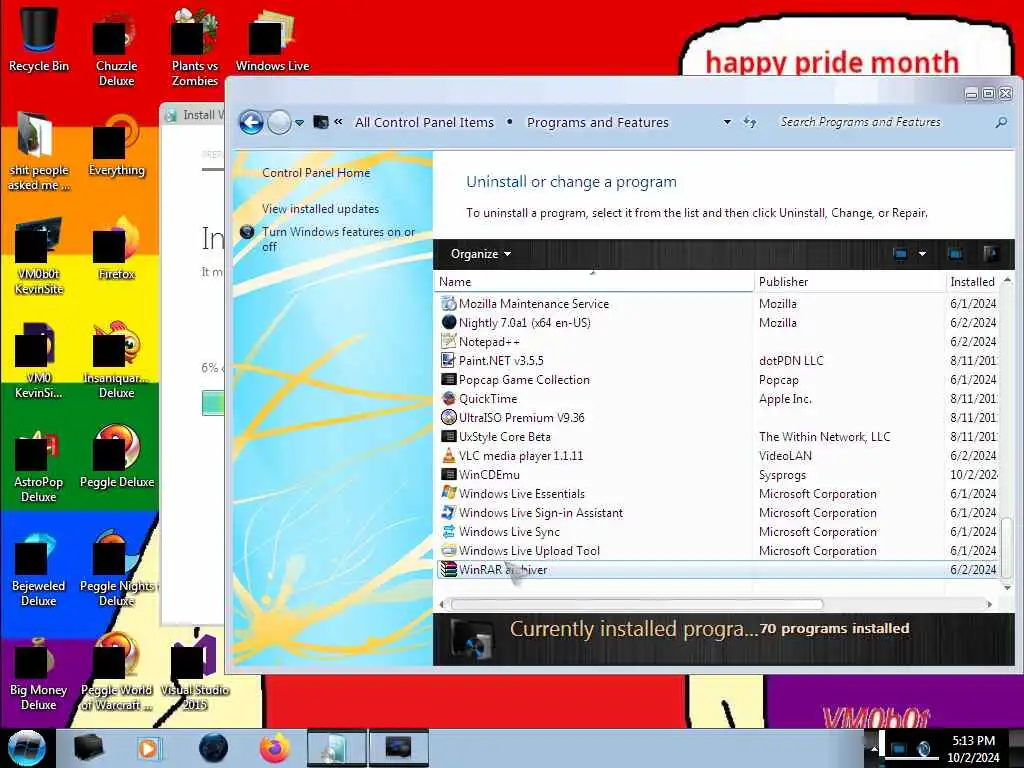Click the scroll down arrow in list
The width and height of the screenshot is (1024, 768).
1006,588
